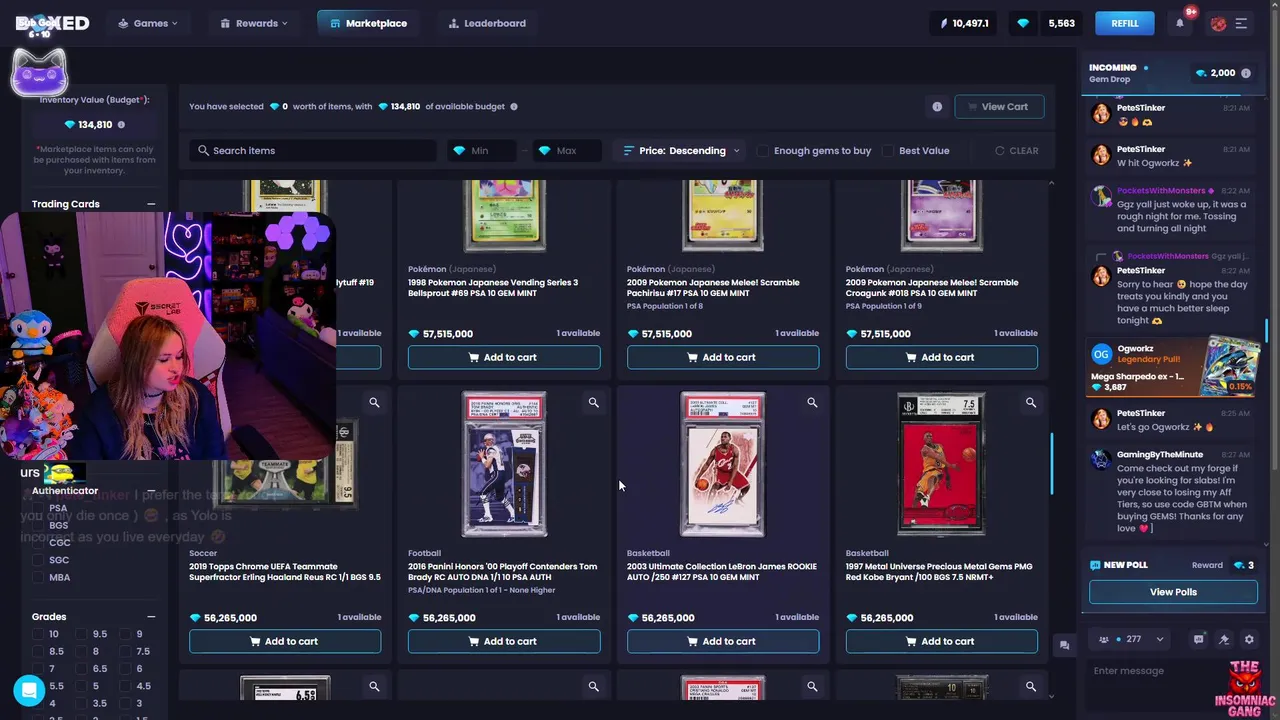
Task: Add Erling Haaland Superfractor card to cart
Action: pos(285,641)
